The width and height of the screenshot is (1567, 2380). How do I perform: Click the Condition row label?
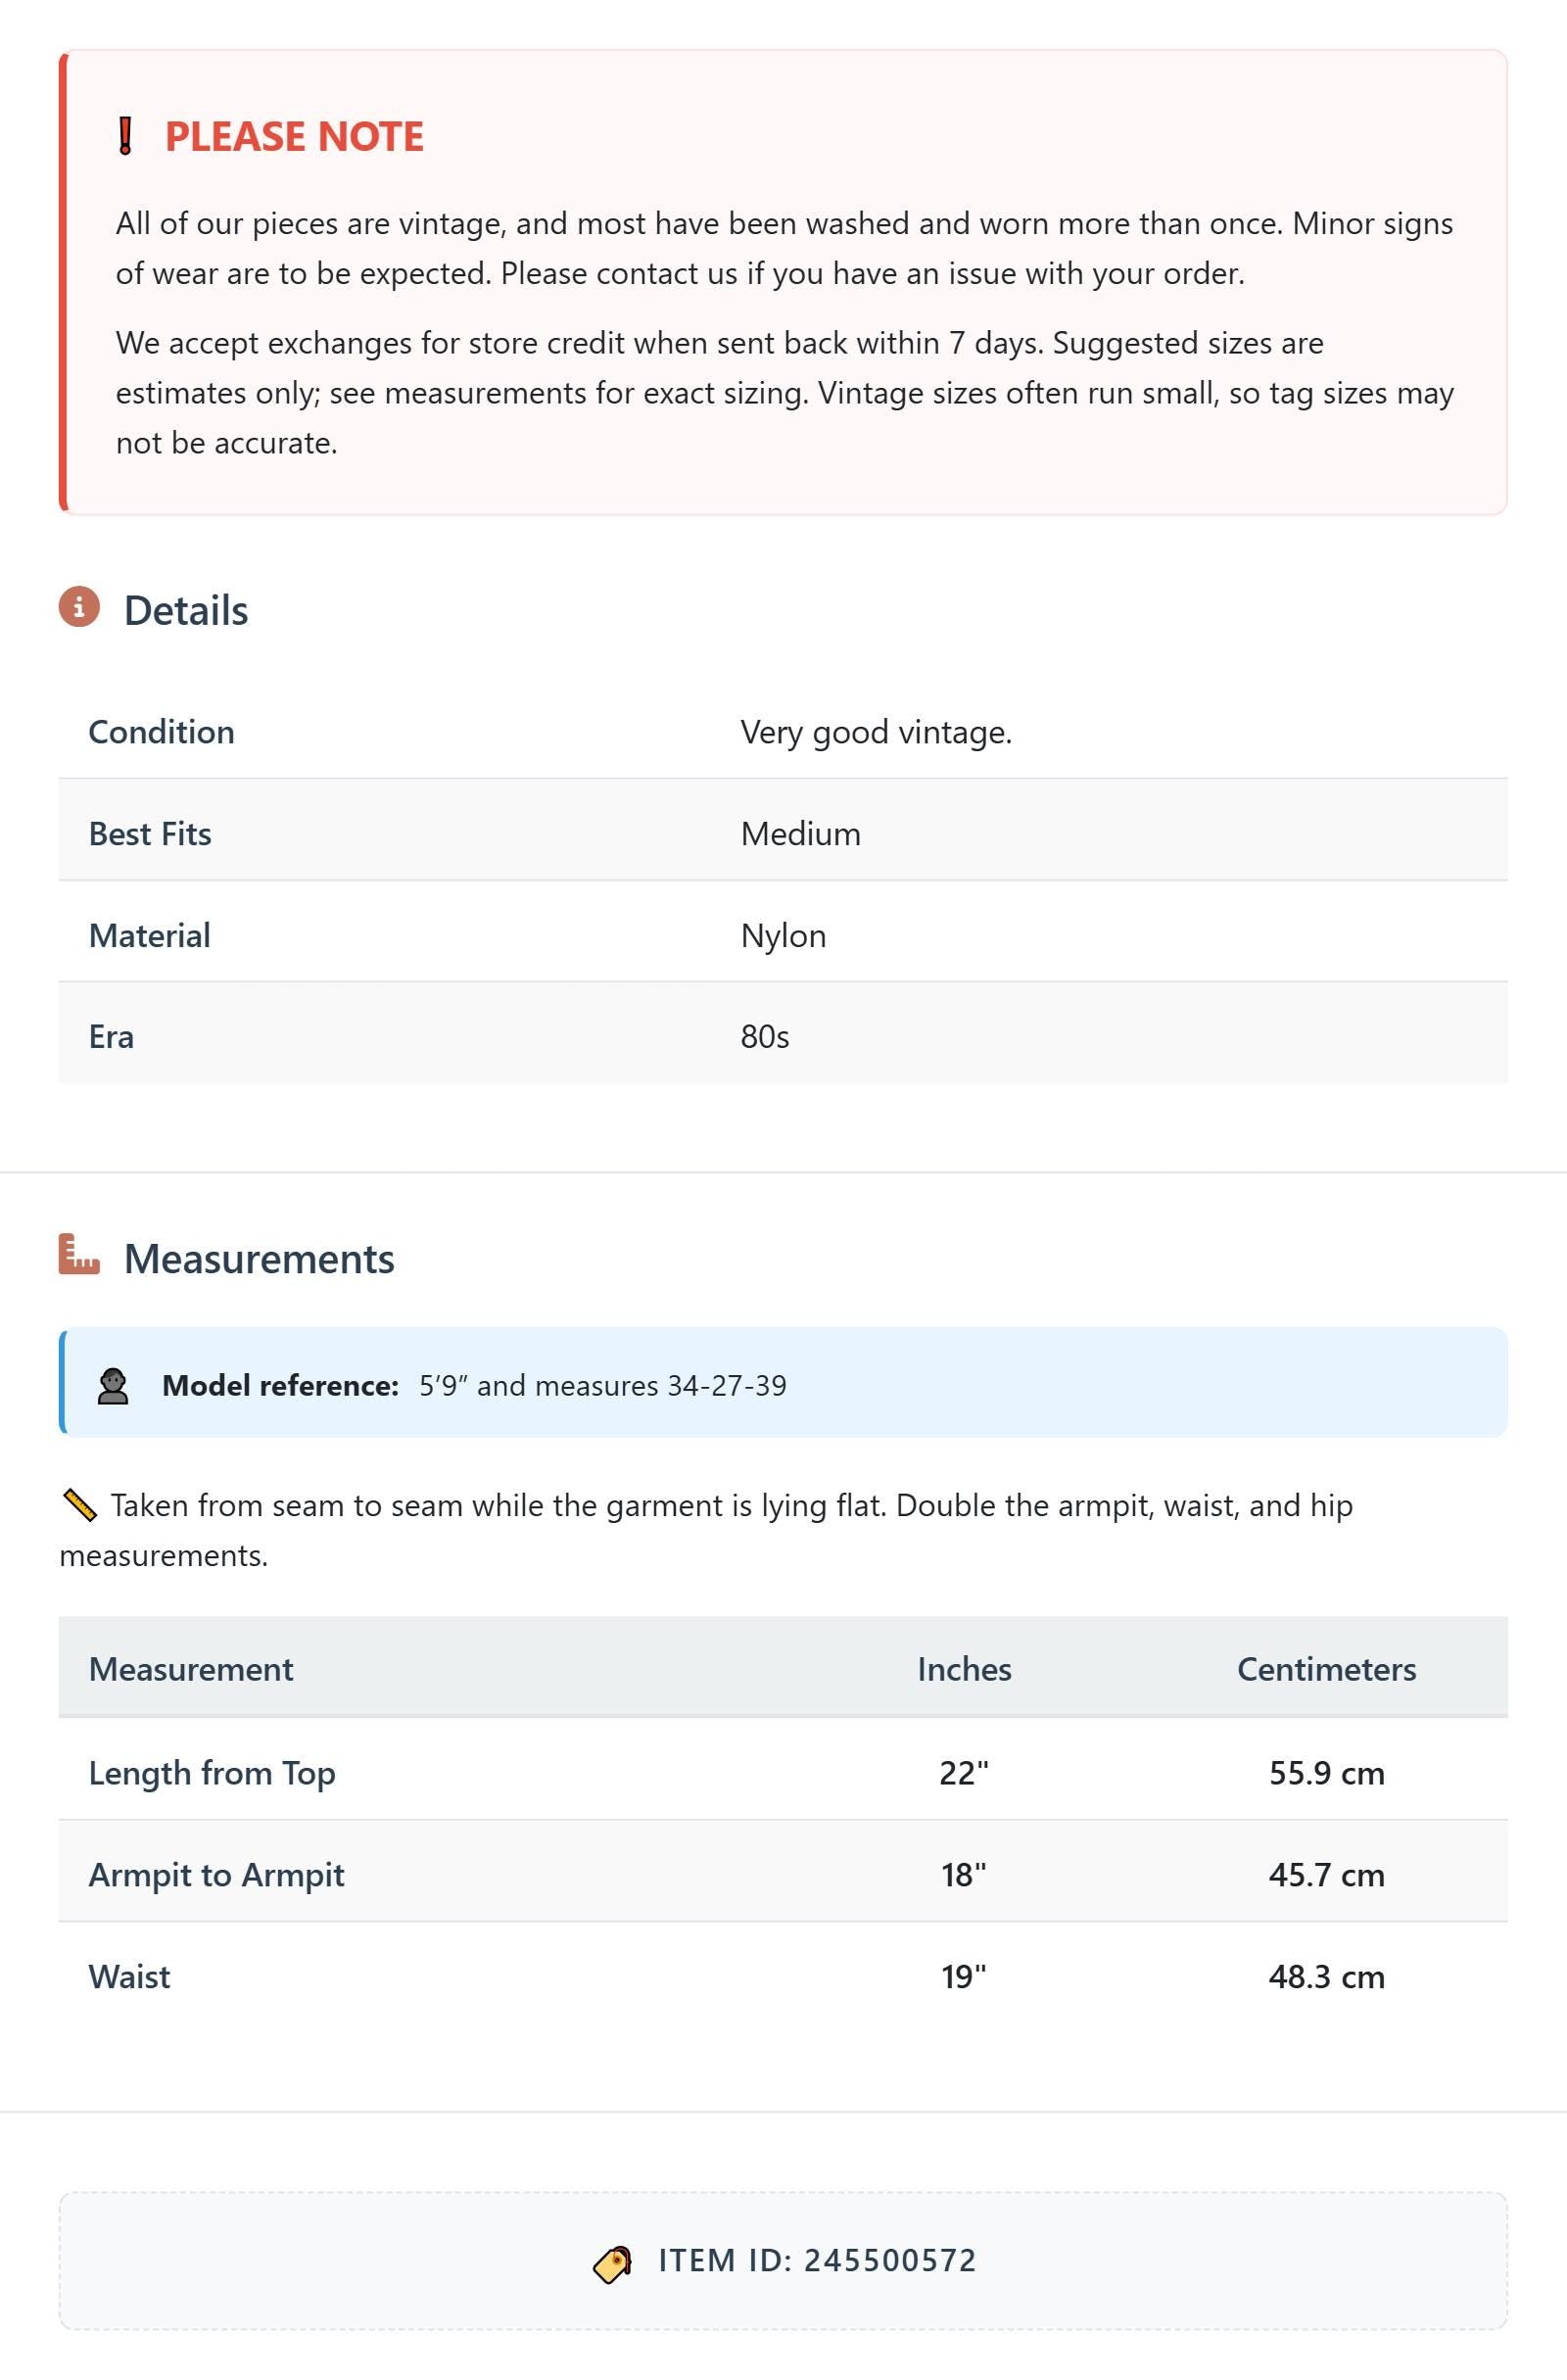161,732
